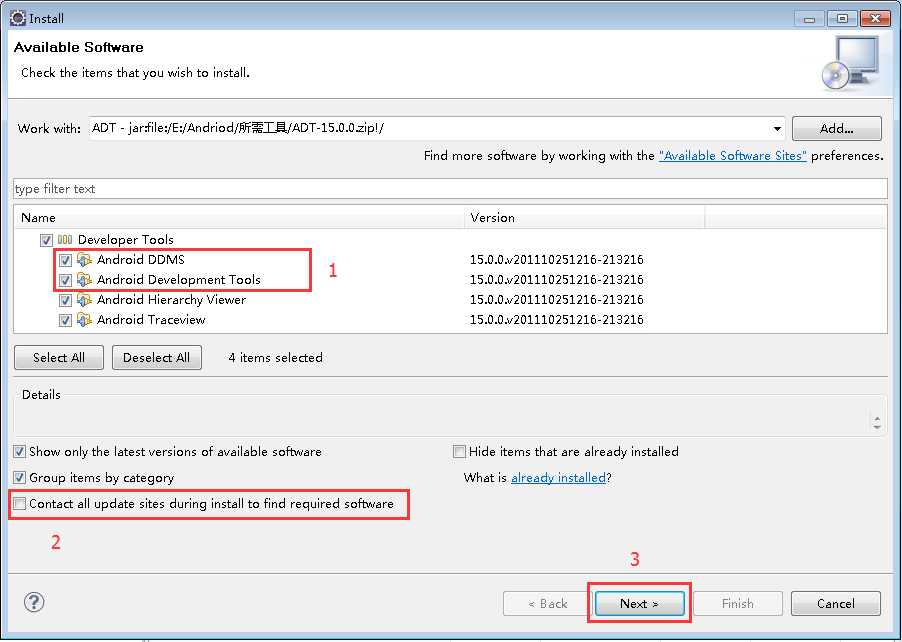Click the Android Traceview plugin icon
Viewport: 902px width, 642px height.
point(85,320)
